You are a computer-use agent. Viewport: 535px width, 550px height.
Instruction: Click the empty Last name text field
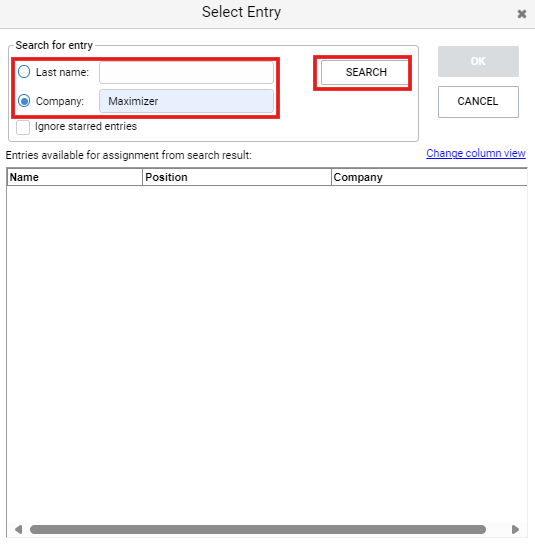[x=186, y=73]
